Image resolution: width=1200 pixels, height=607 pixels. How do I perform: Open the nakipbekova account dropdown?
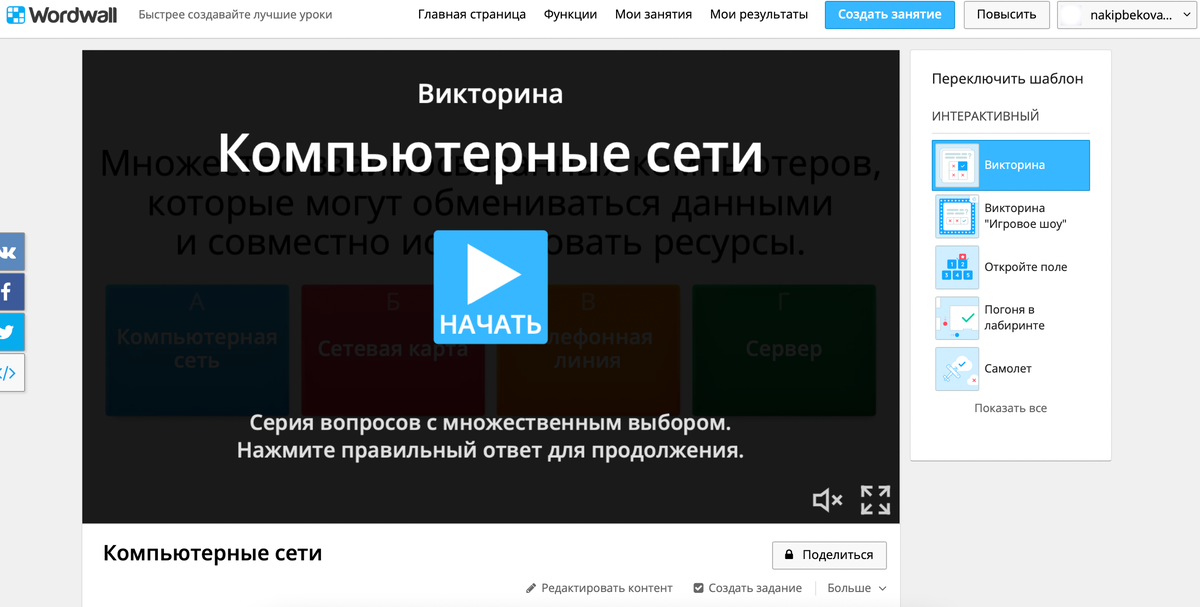point(1128,15)
